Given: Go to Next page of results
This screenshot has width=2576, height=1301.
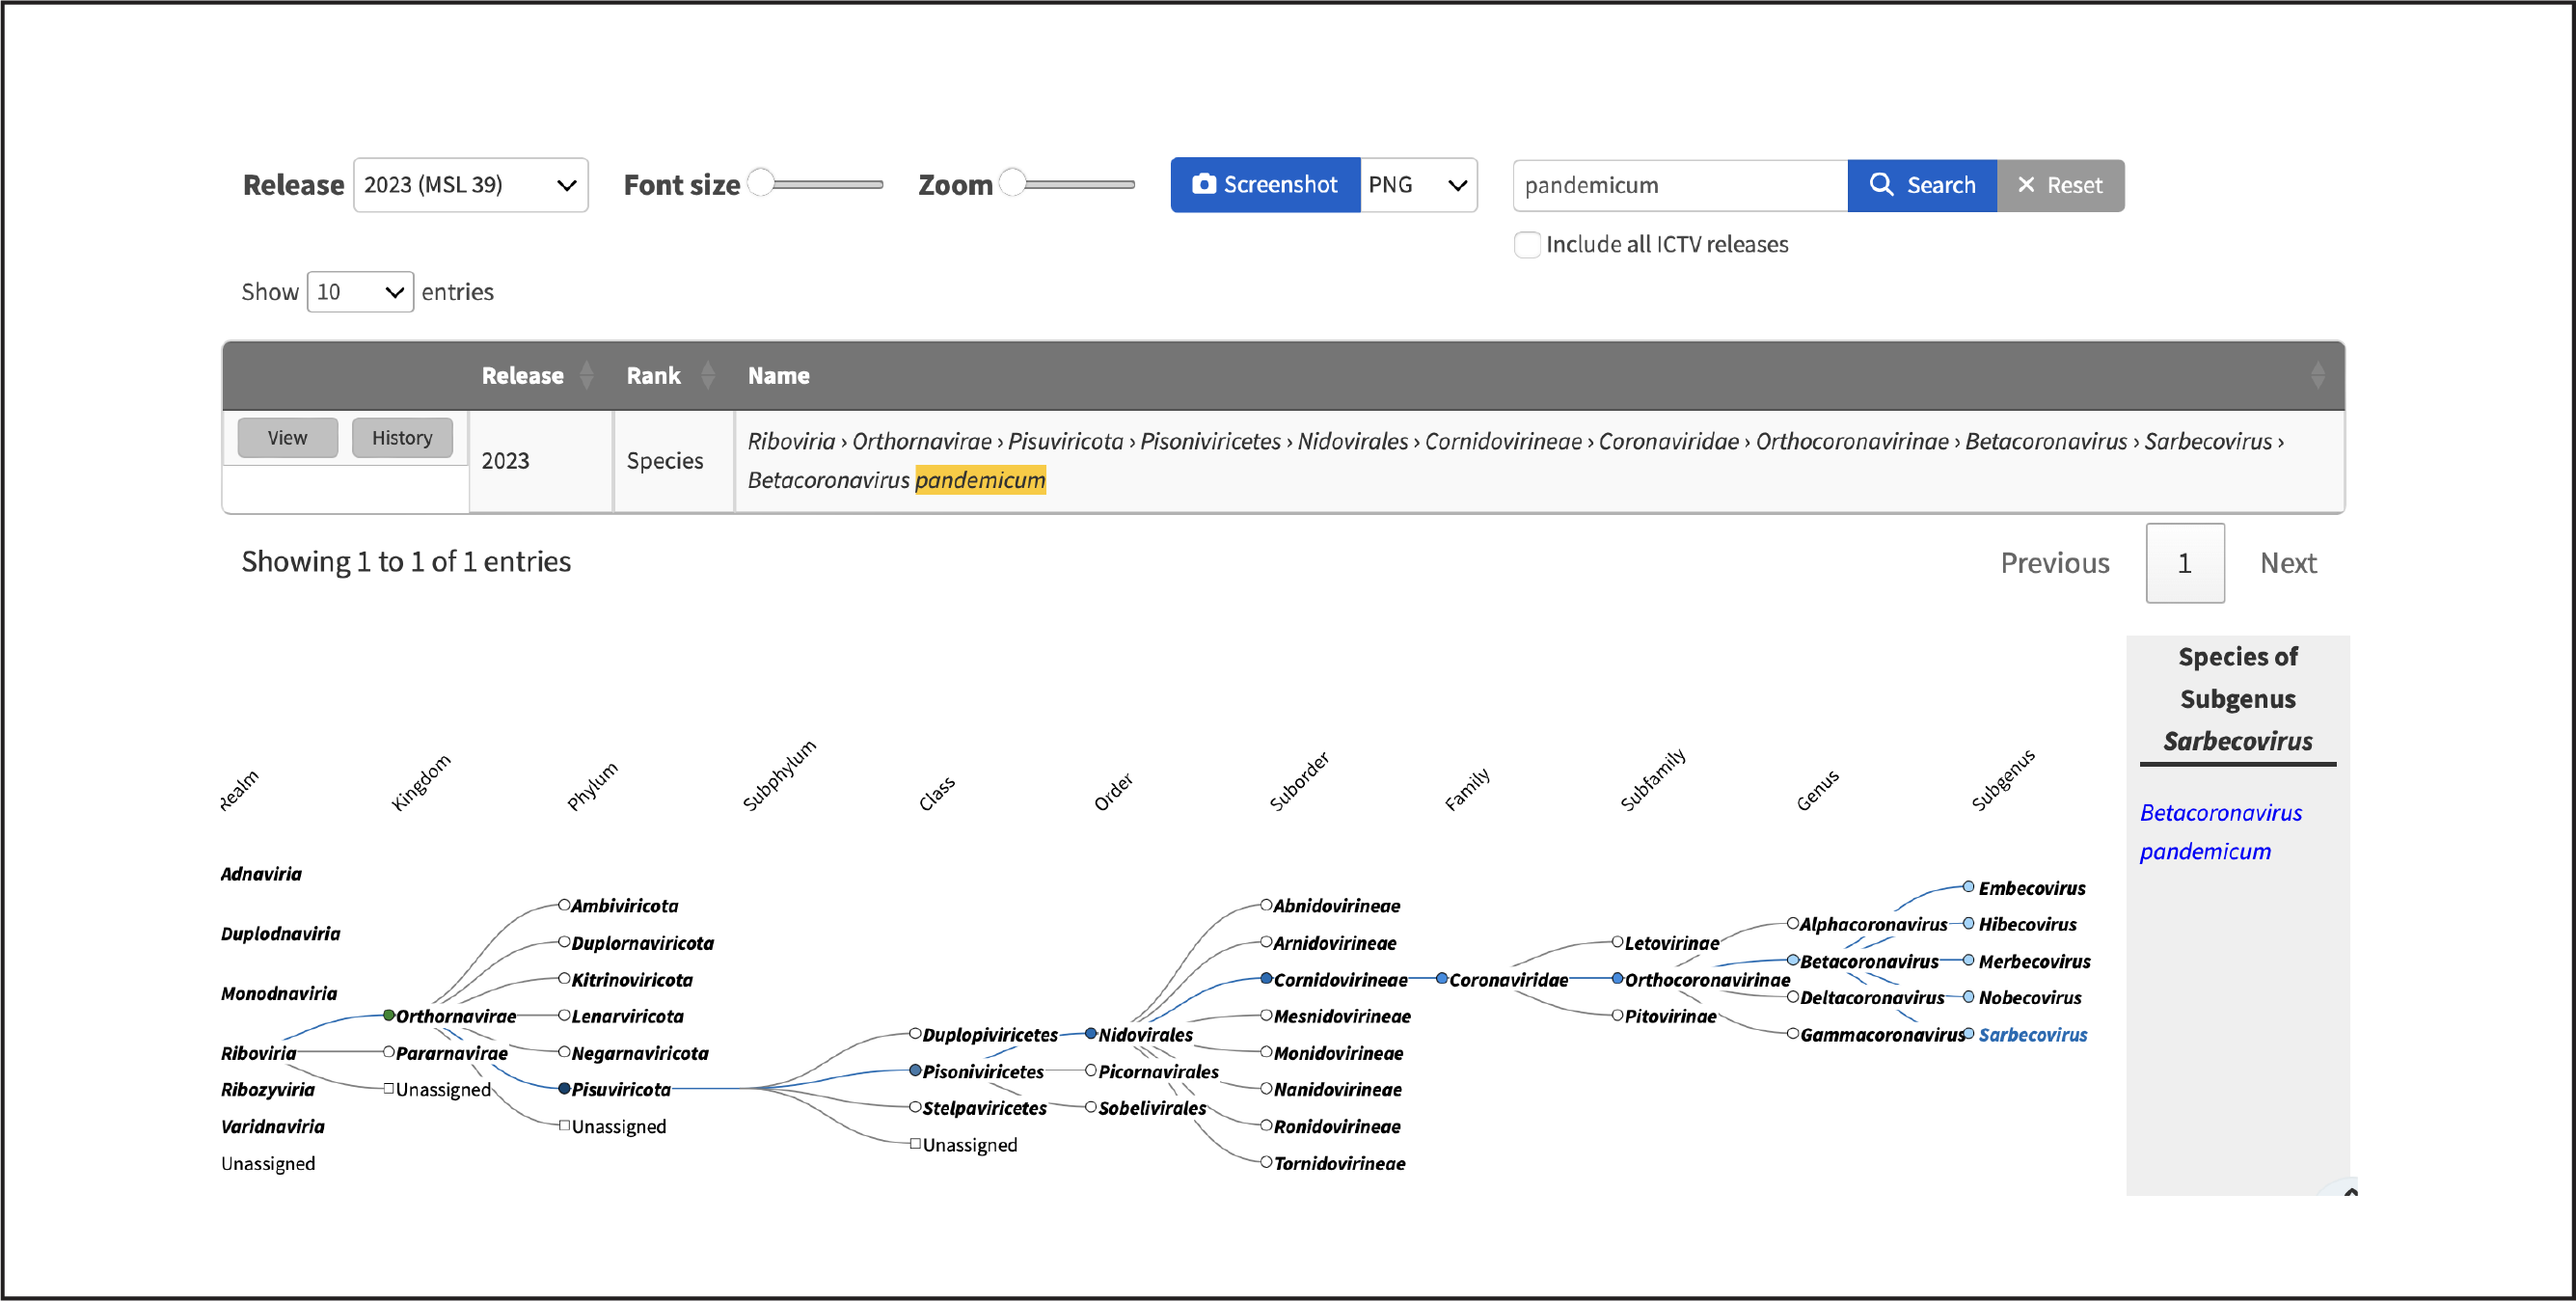Looking at the screenshot, I should coord(2287,563).
